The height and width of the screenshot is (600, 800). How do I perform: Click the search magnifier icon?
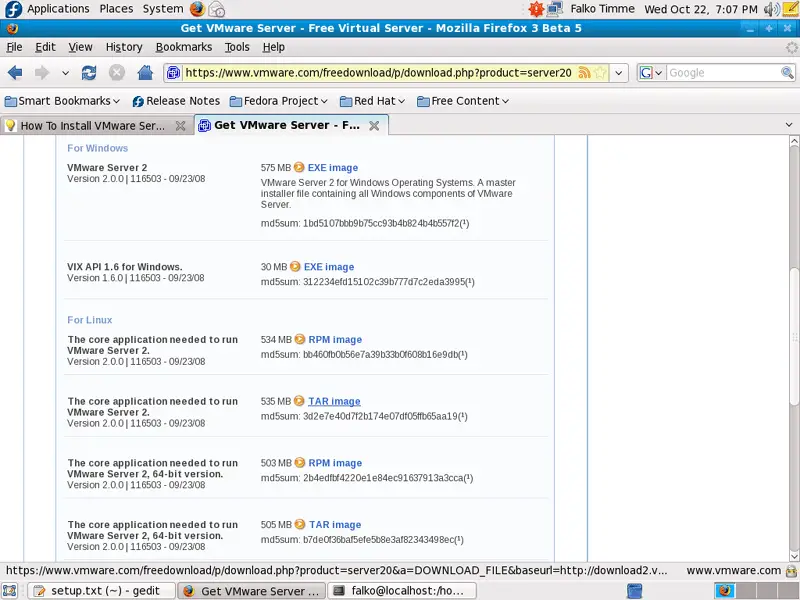[787, 73]
